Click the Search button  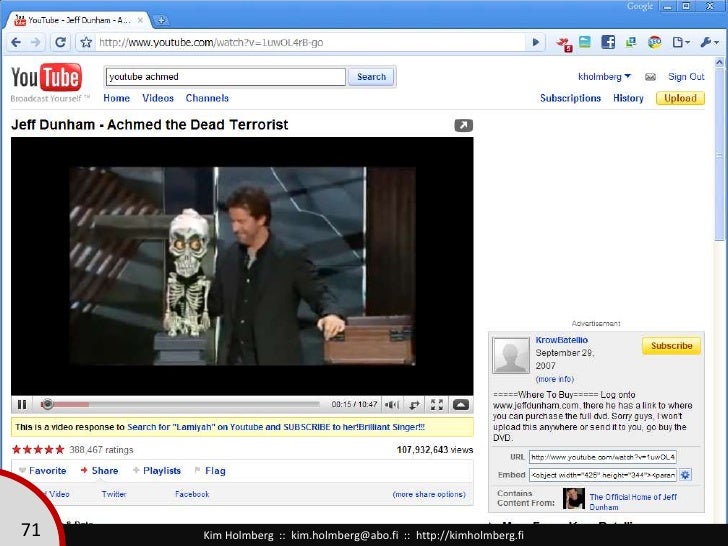[371, 77]
